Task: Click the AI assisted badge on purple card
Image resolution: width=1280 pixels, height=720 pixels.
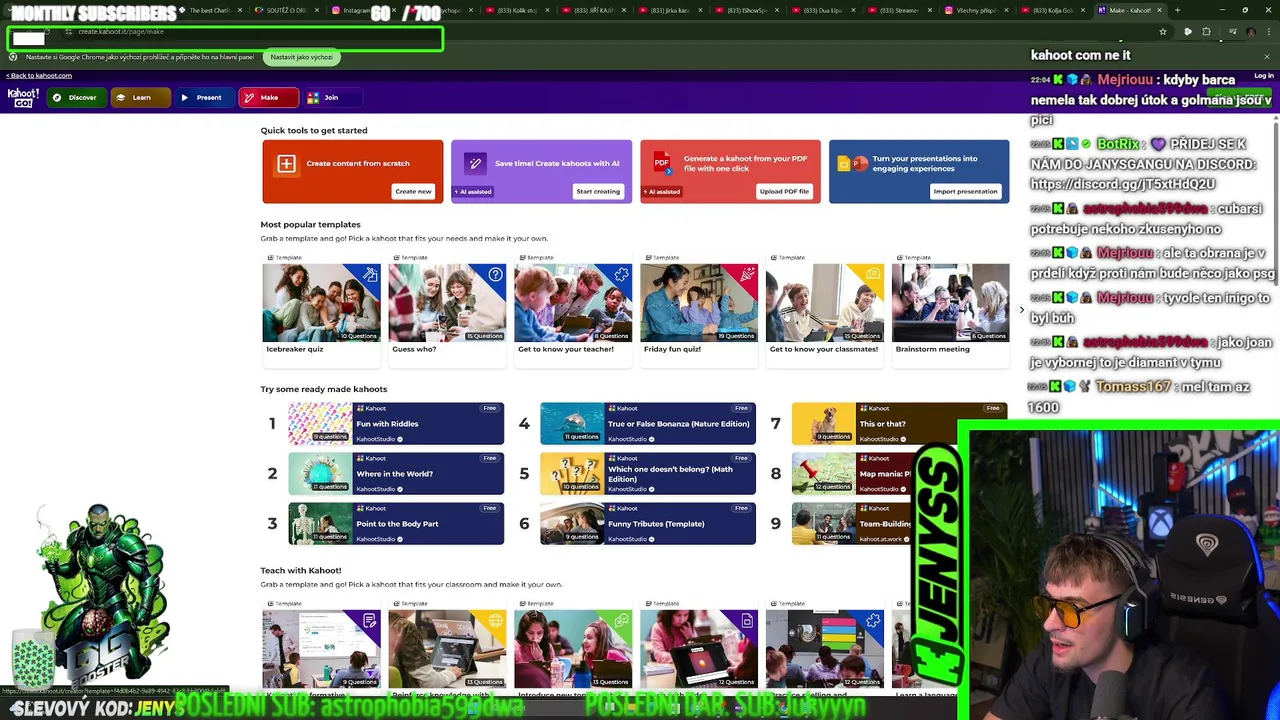Action: 473,192
